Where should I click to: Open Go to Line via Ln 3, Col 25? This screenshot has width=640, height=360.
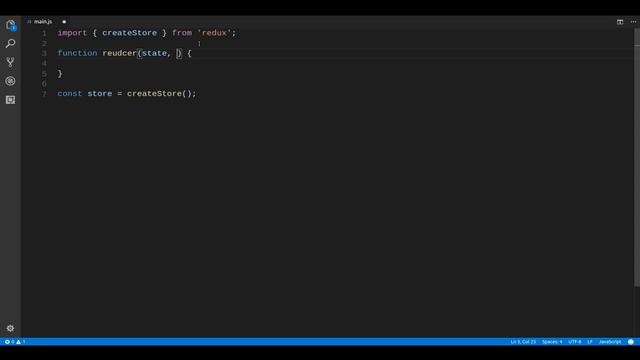click(523, 342)
